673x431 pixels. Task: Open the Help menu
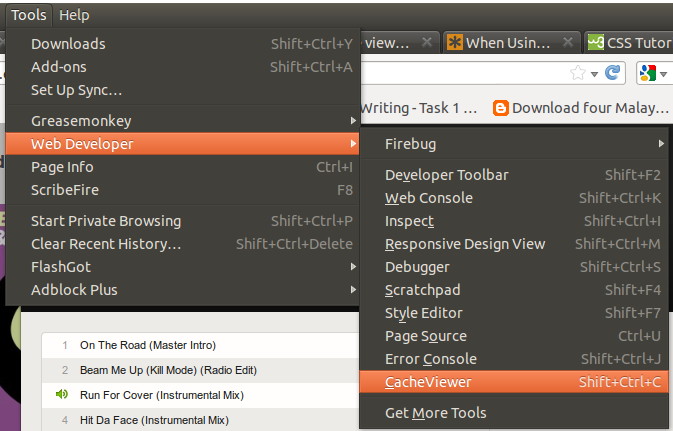pyautogui.click(x=74, y=15)
